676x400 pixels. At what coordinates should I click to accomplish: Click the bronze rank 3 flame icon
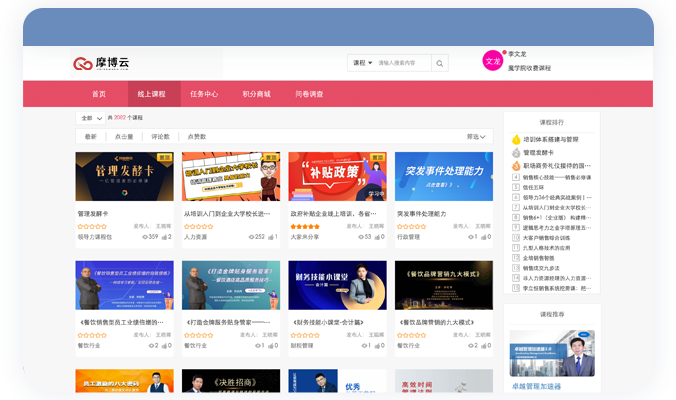516,166
